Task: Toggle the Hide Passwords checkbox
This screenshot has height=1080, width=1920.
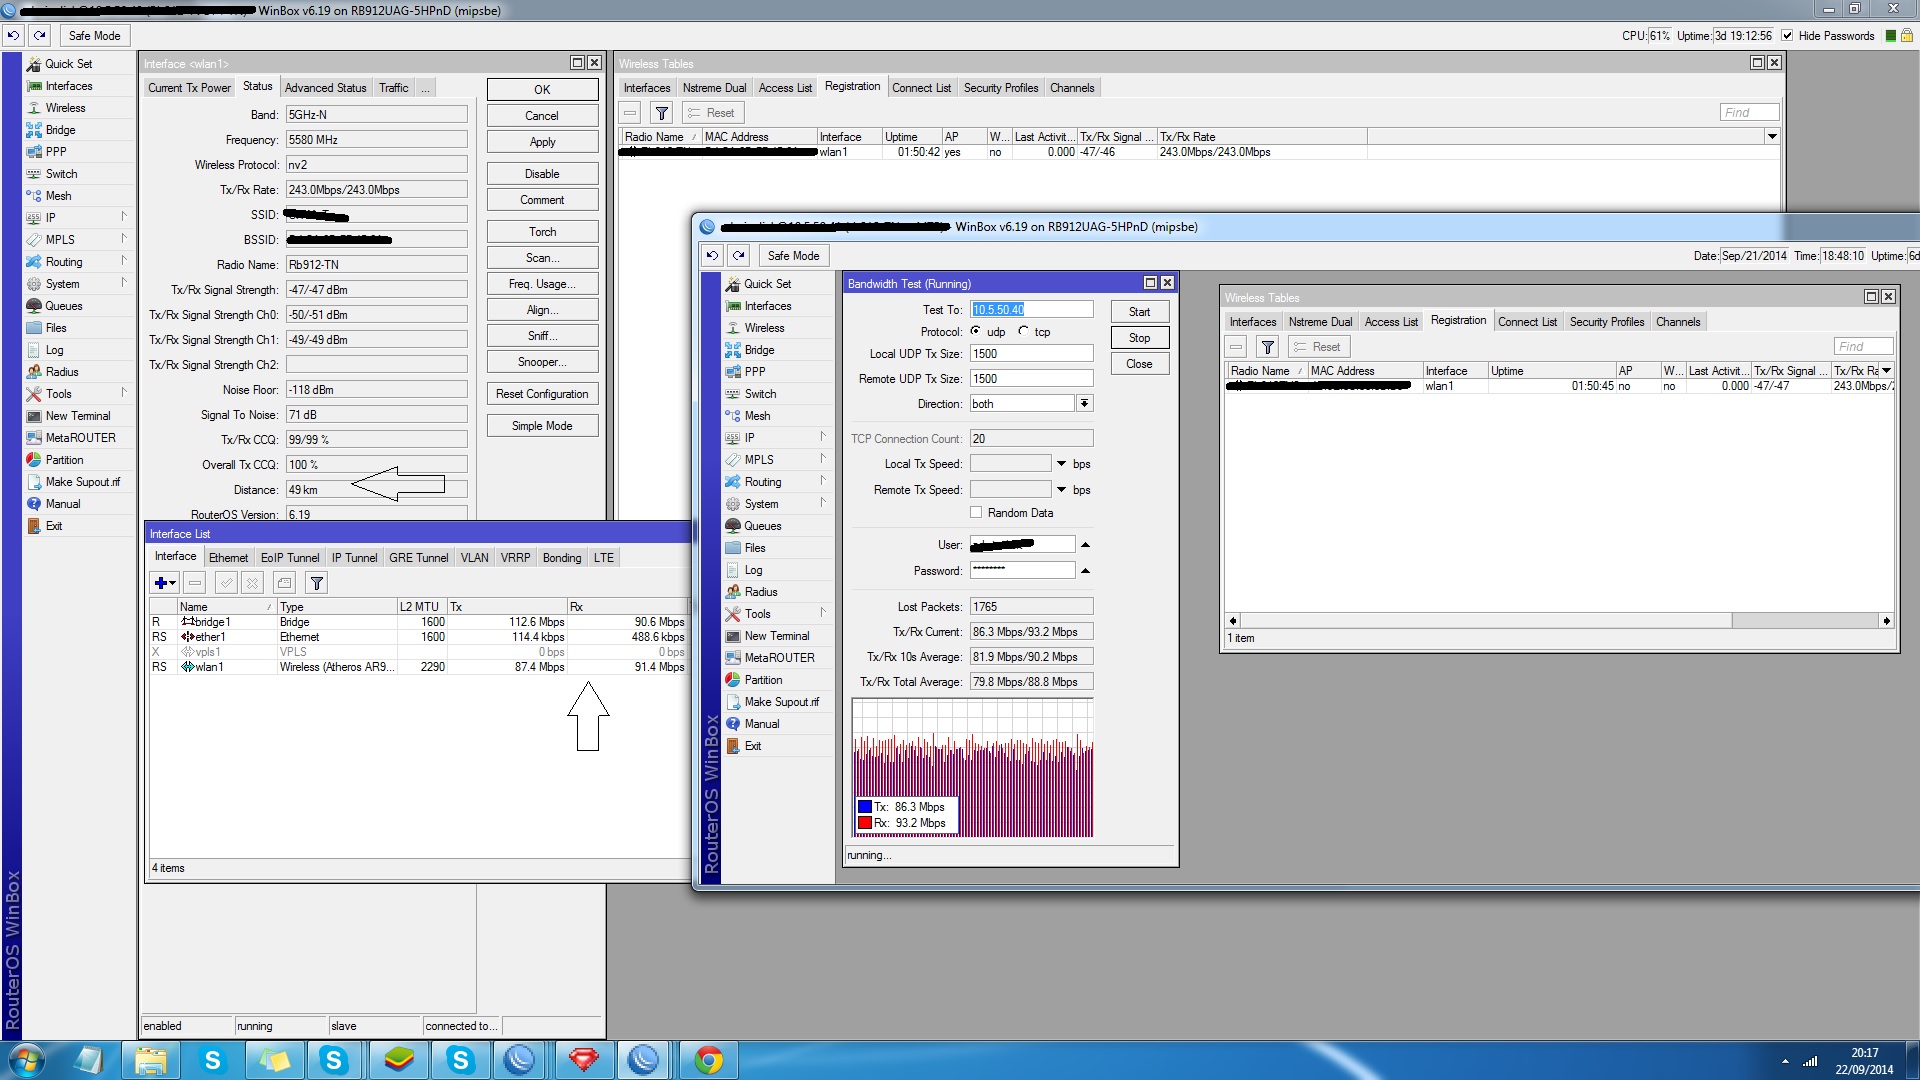Action: (x=1787, y=35)
